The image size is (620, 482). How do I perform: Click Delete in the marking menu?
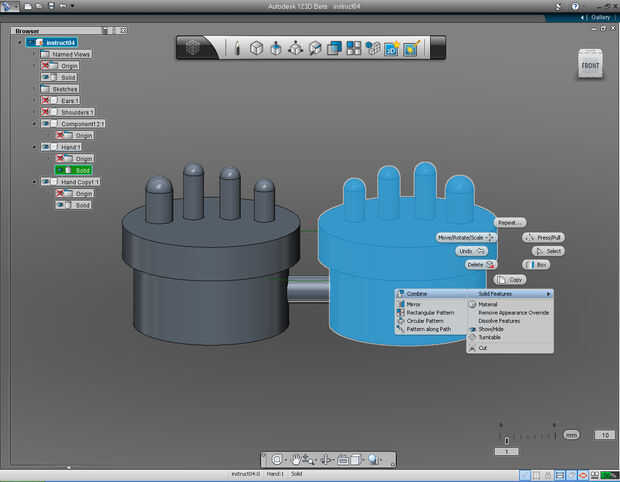pos(480,265)
